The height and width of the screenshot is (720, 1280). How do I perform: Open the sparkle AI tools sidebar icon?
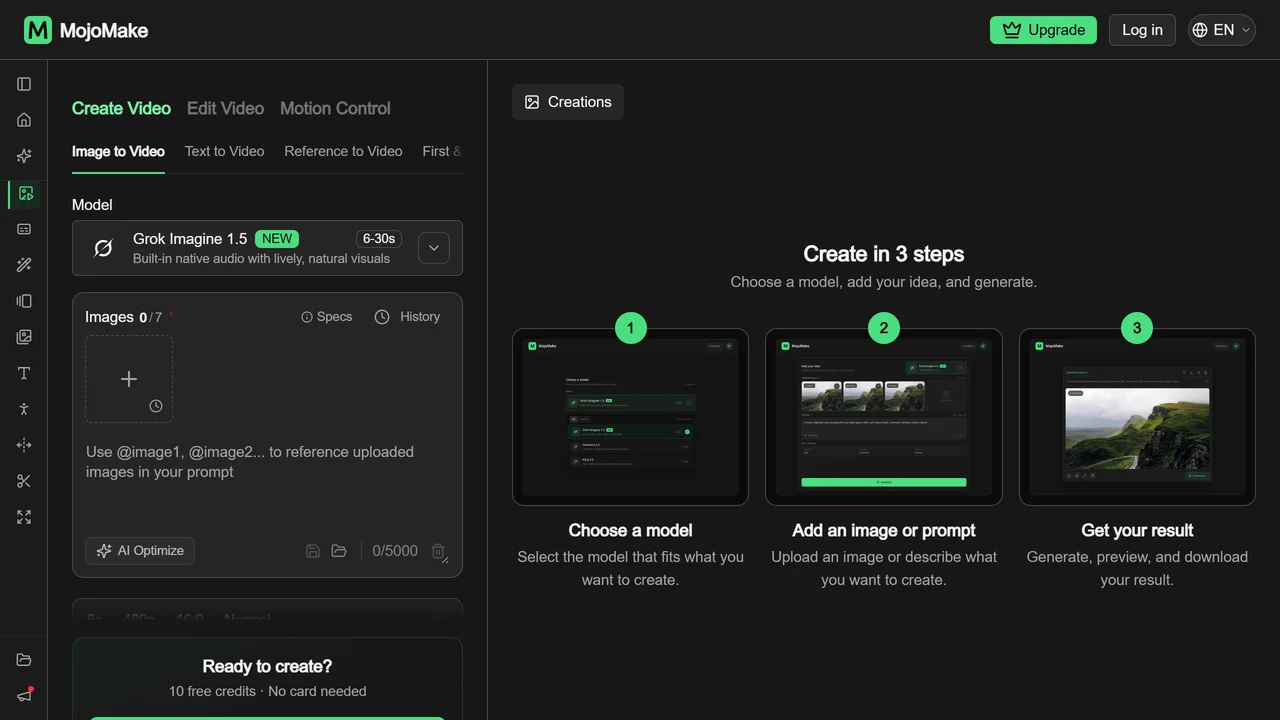point(24,156)
